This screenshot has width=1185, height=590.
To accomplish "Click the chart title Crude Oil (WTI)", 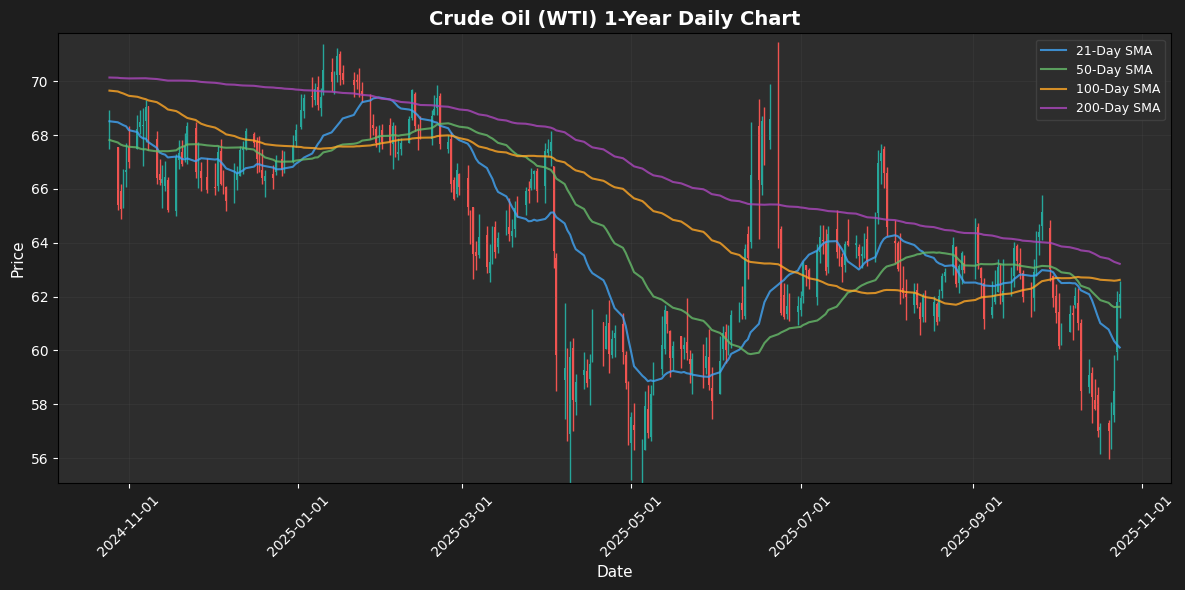I will pyautogui.click(x=614, y=18).
